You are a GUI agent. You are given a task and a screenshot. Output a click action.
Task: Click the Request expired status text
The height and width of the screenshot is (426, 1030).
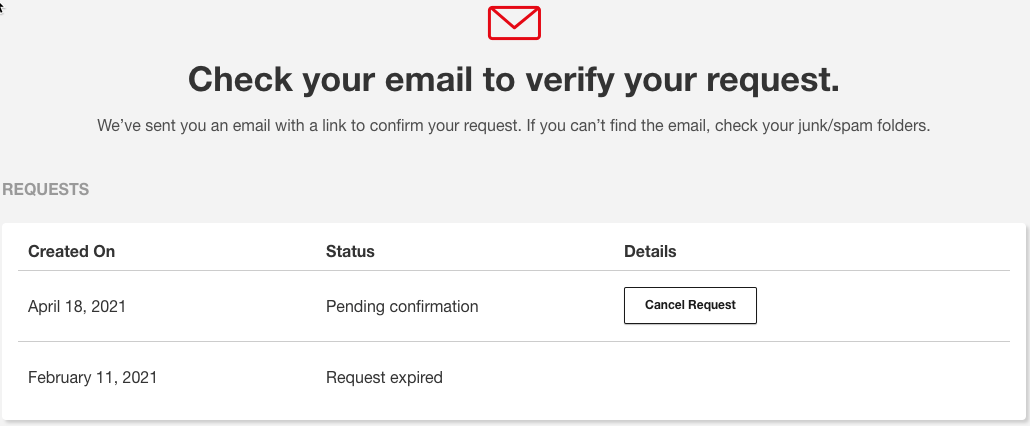[x=384, y=377]
